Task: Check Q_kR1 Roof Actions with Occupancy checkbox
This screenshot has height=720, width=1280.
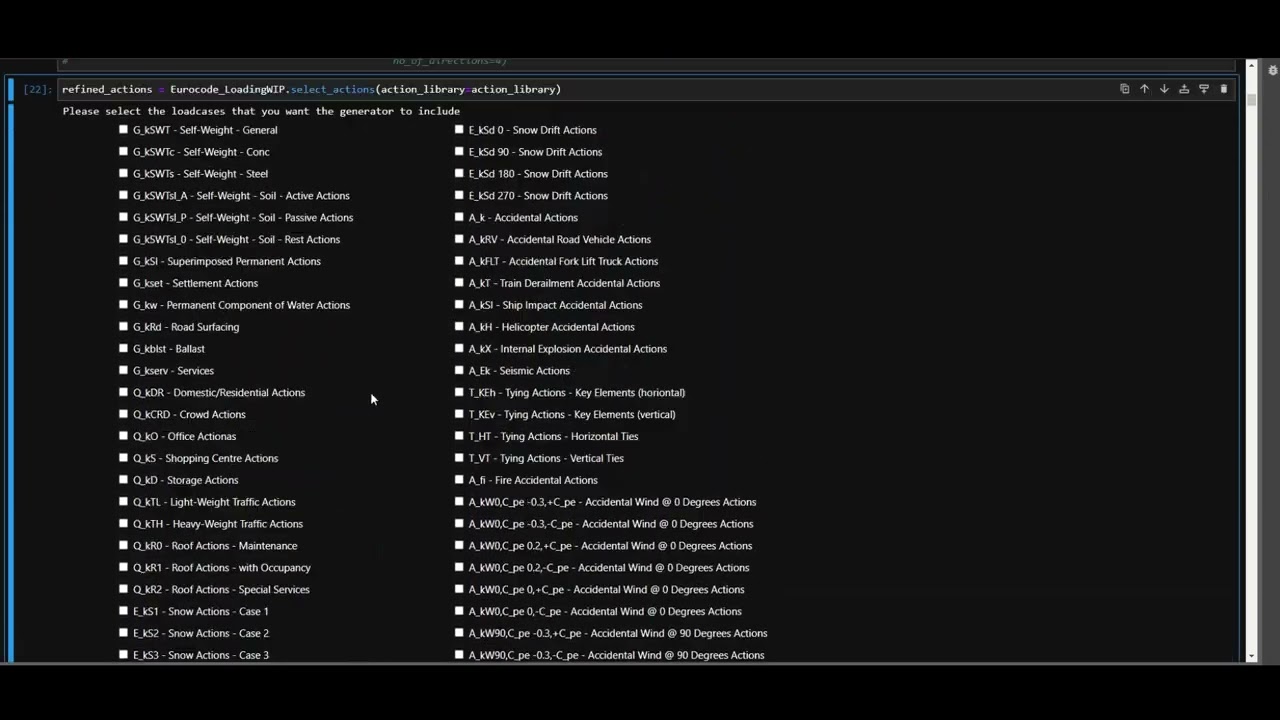Action: click(x=123, y=567)
